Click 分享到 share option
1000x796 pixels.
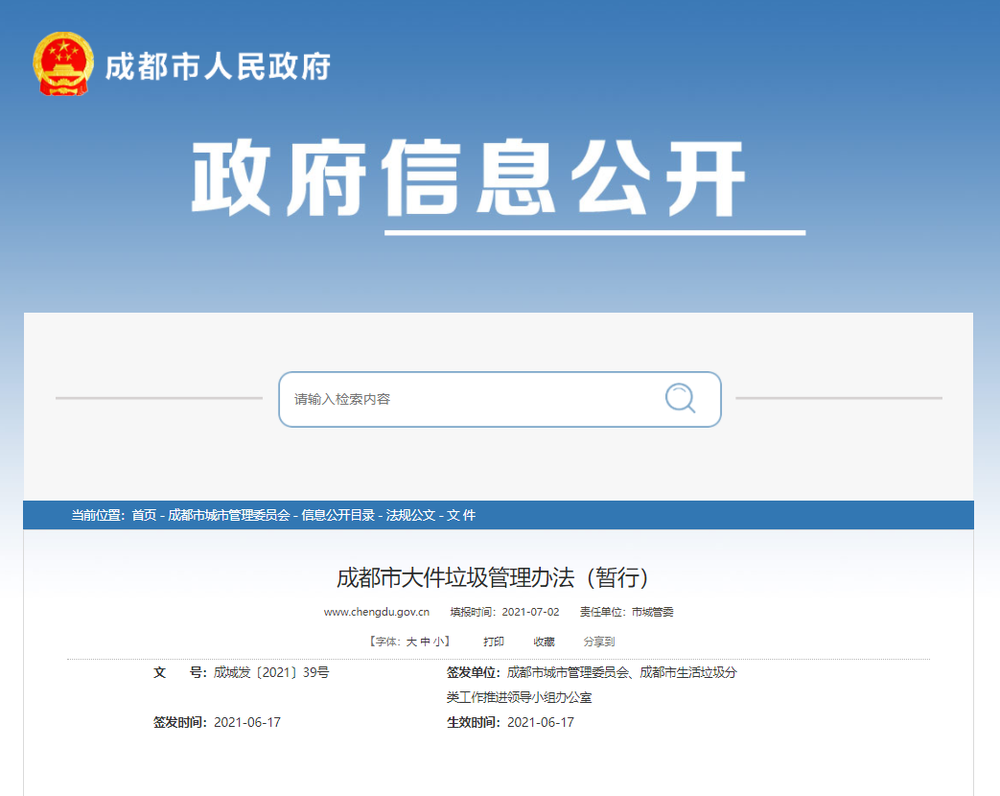599,642
